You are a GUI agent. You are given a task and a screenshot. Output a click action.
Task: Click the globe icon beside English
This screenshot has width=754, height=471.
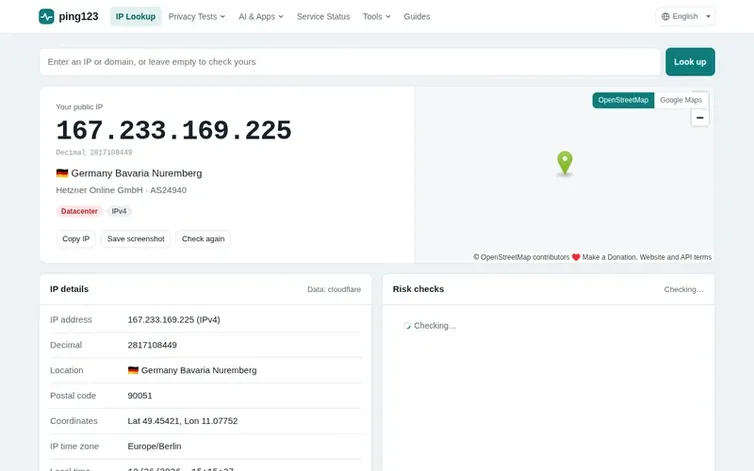click(x=666, y=16)
